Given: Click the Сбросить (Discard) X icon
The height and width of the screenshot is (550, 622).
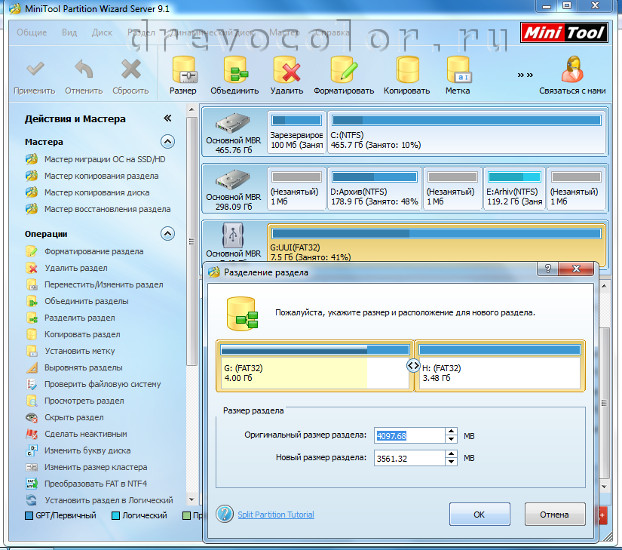Looking at the screenshot, I should [x=131, y=70].
